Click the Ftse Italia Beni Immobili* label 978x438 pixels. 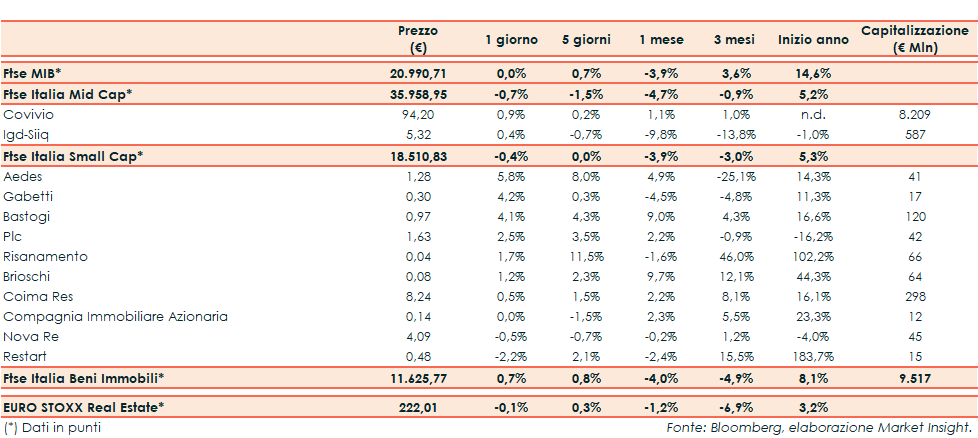point(84,378)
